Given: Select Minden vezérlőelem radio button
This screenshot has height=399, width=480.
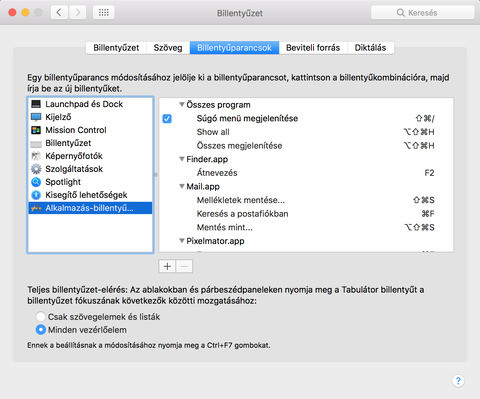Looking at the screenshot, I should tap(41, 330).
